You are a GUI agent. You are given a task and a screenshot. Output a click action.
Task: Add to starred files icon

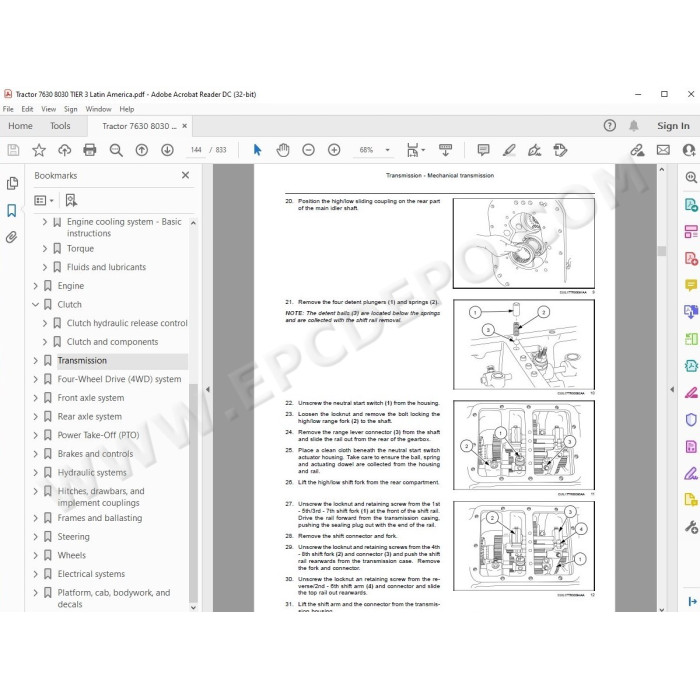coord(39,150)
